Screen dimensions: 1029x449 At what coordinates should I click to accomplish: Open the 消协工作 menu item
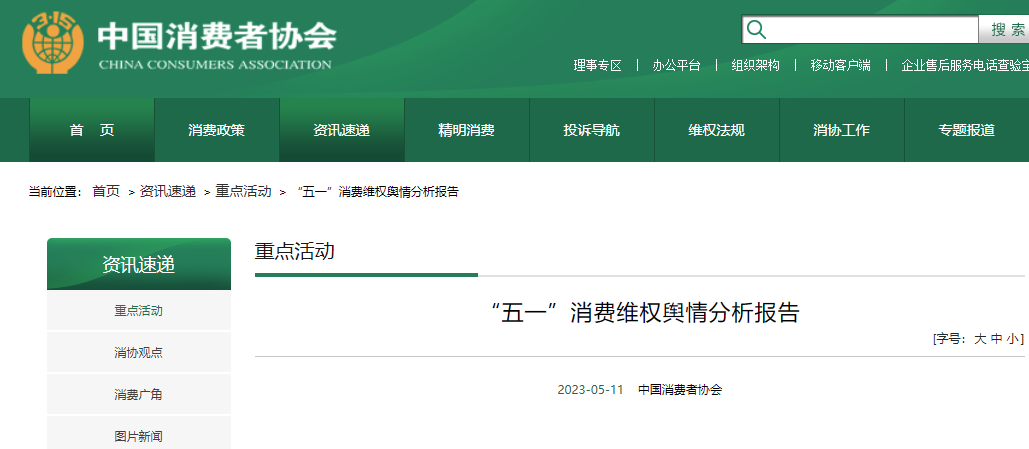841,130
